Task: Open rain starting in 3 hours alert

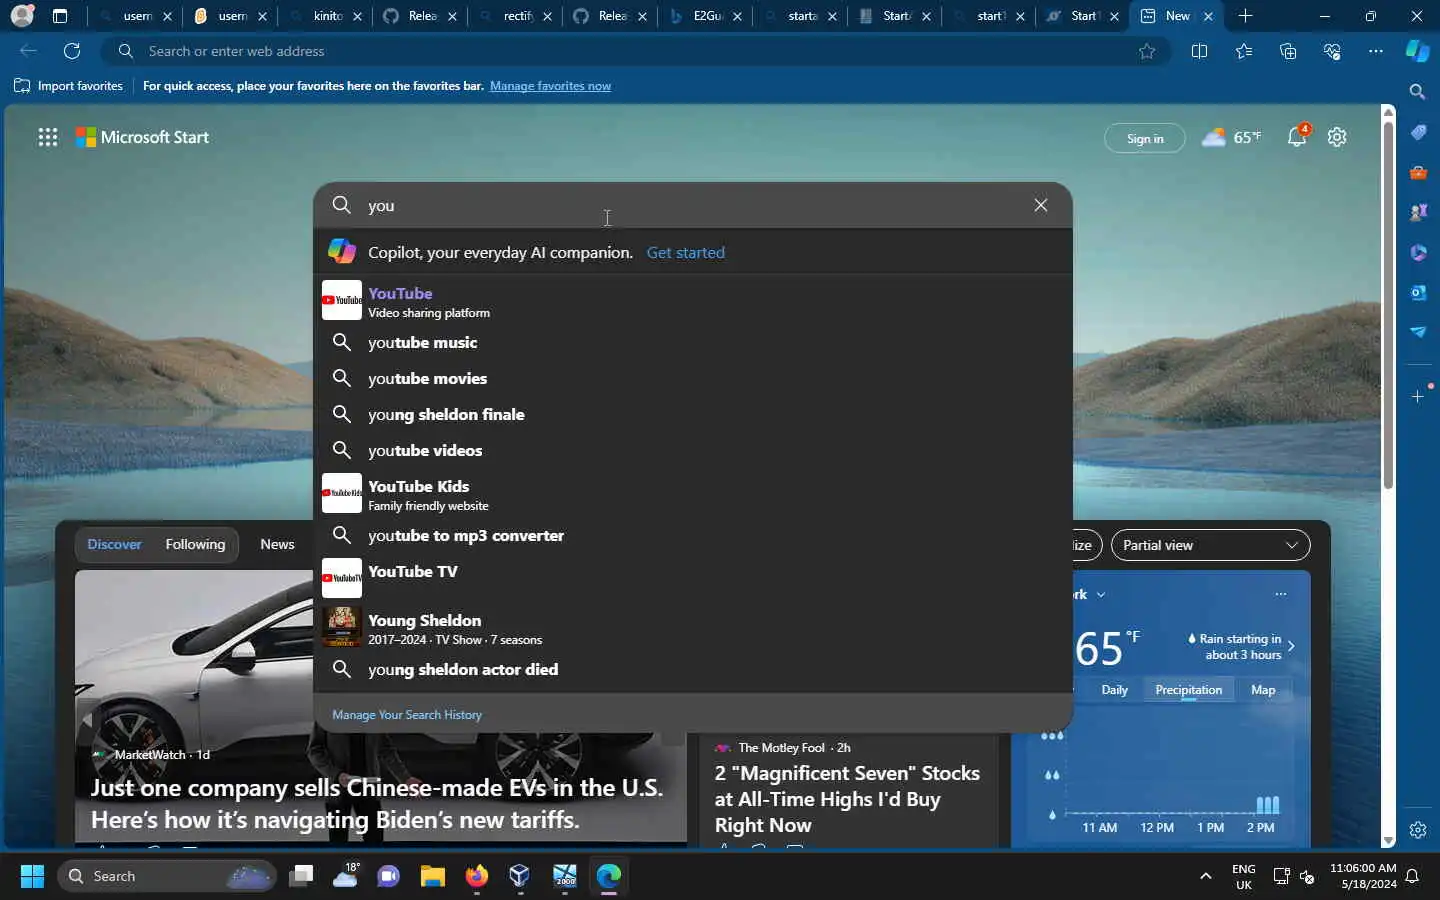Action: tap(1241, 646)
